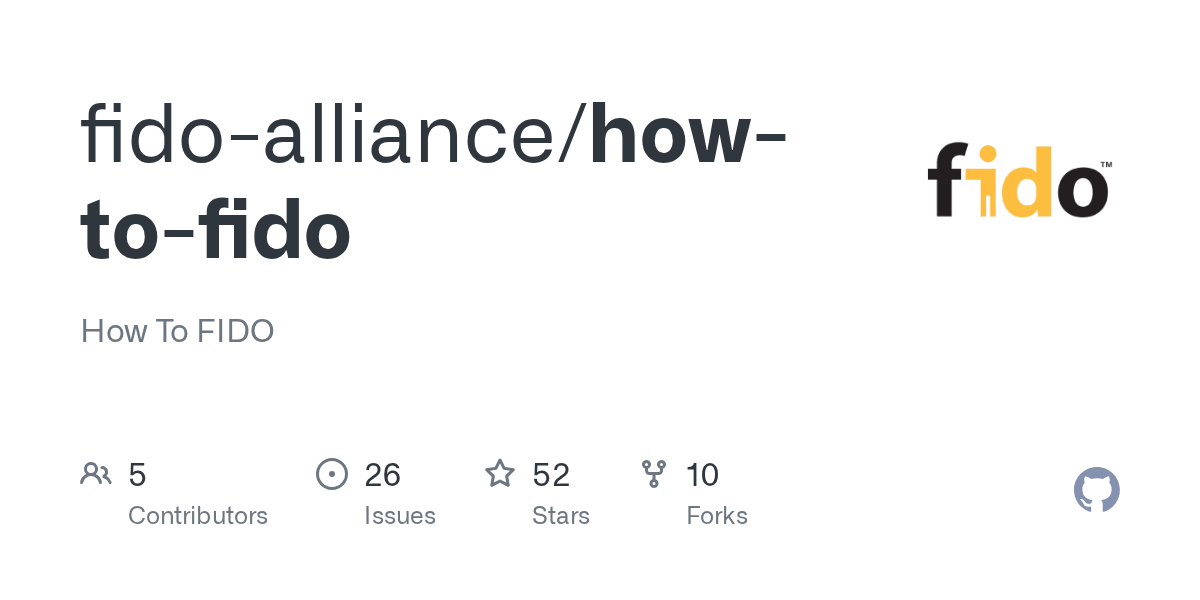Click the TM trademark symbol on the logo
The image size is (1200, 600).
pyautogui.click(x=1107, y=164)
